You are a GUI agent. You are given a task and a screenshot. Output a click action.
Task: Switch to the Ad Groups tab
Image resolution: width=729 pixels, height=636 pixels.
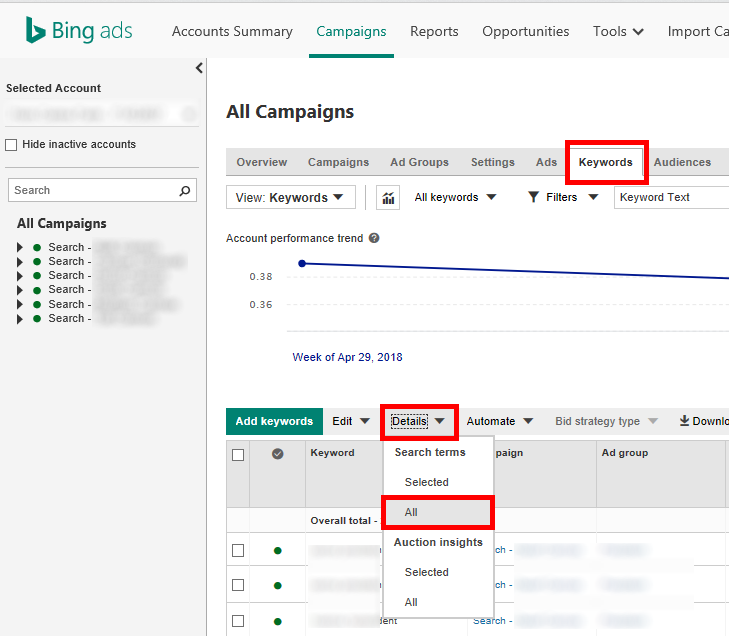pos(419,162)
